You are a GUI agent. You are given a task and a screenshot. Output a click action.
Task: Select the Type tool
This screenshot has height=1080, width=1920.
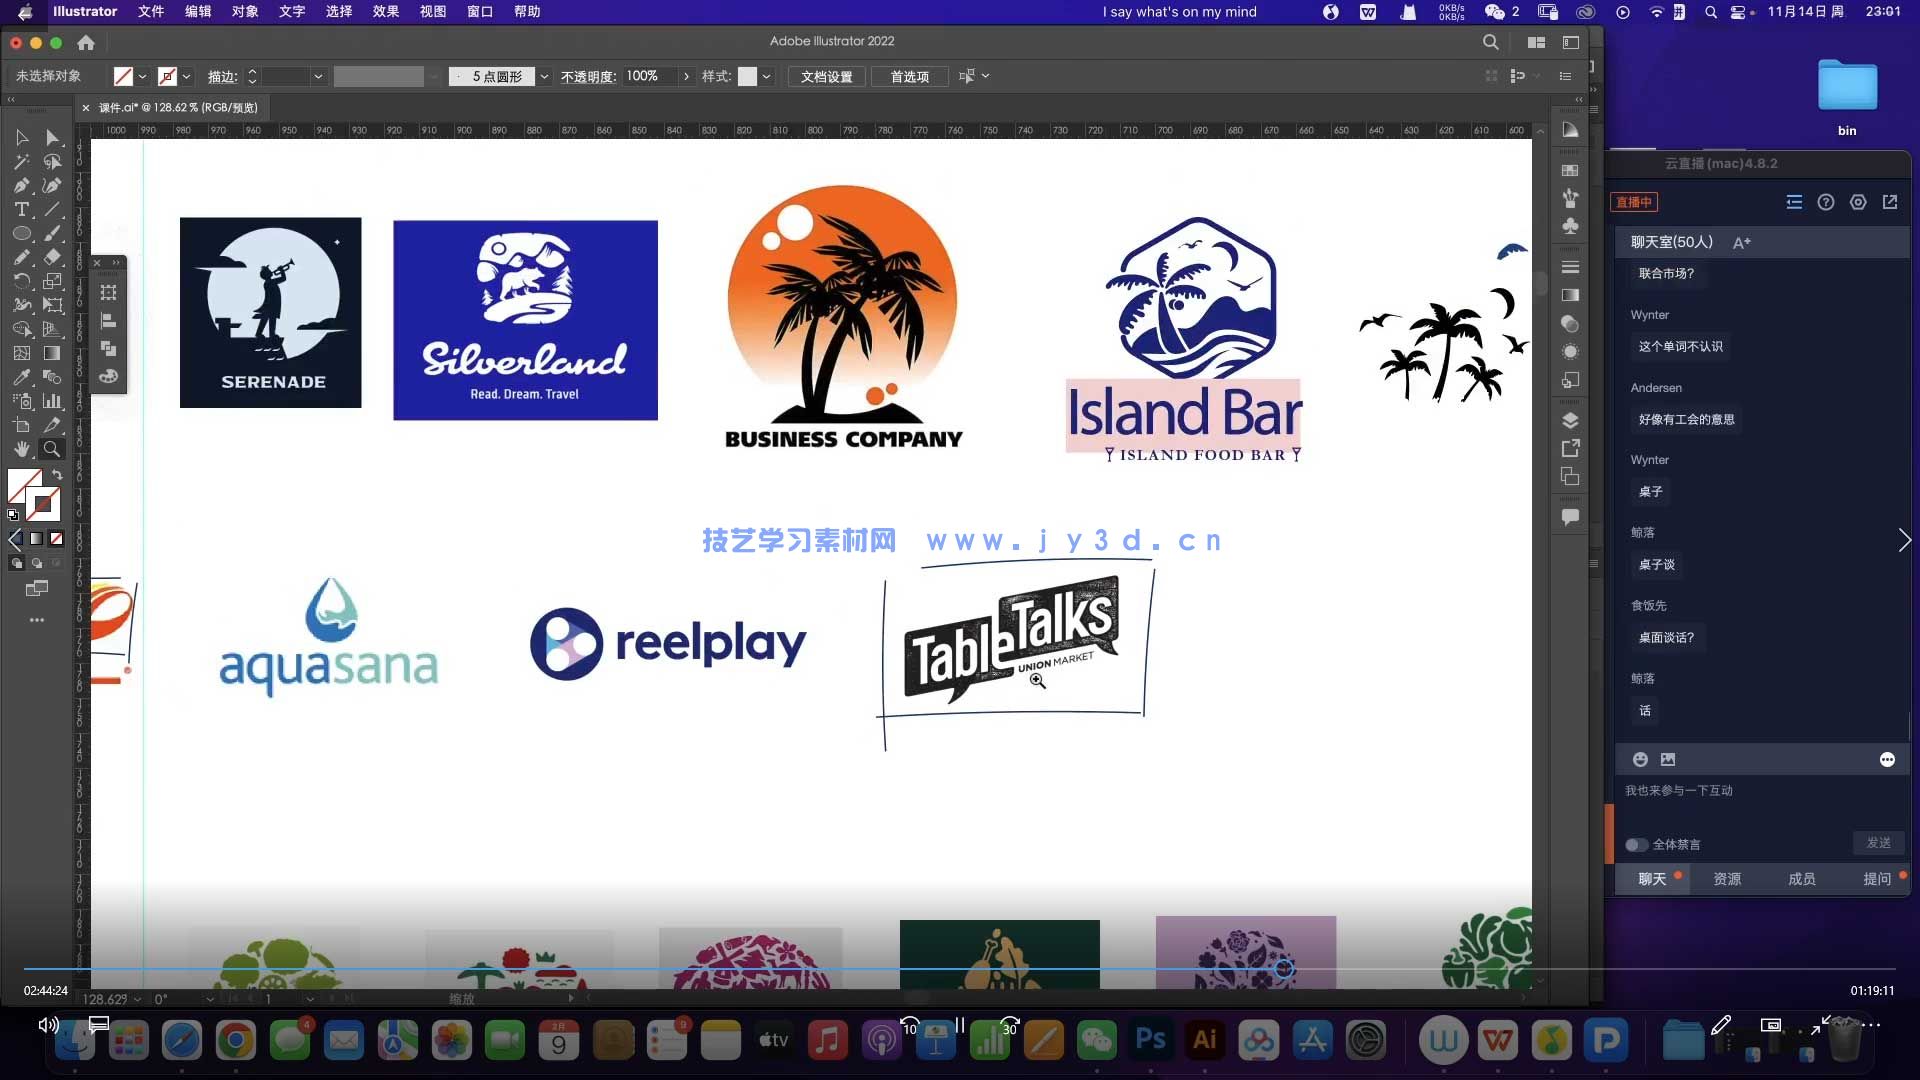22,210
